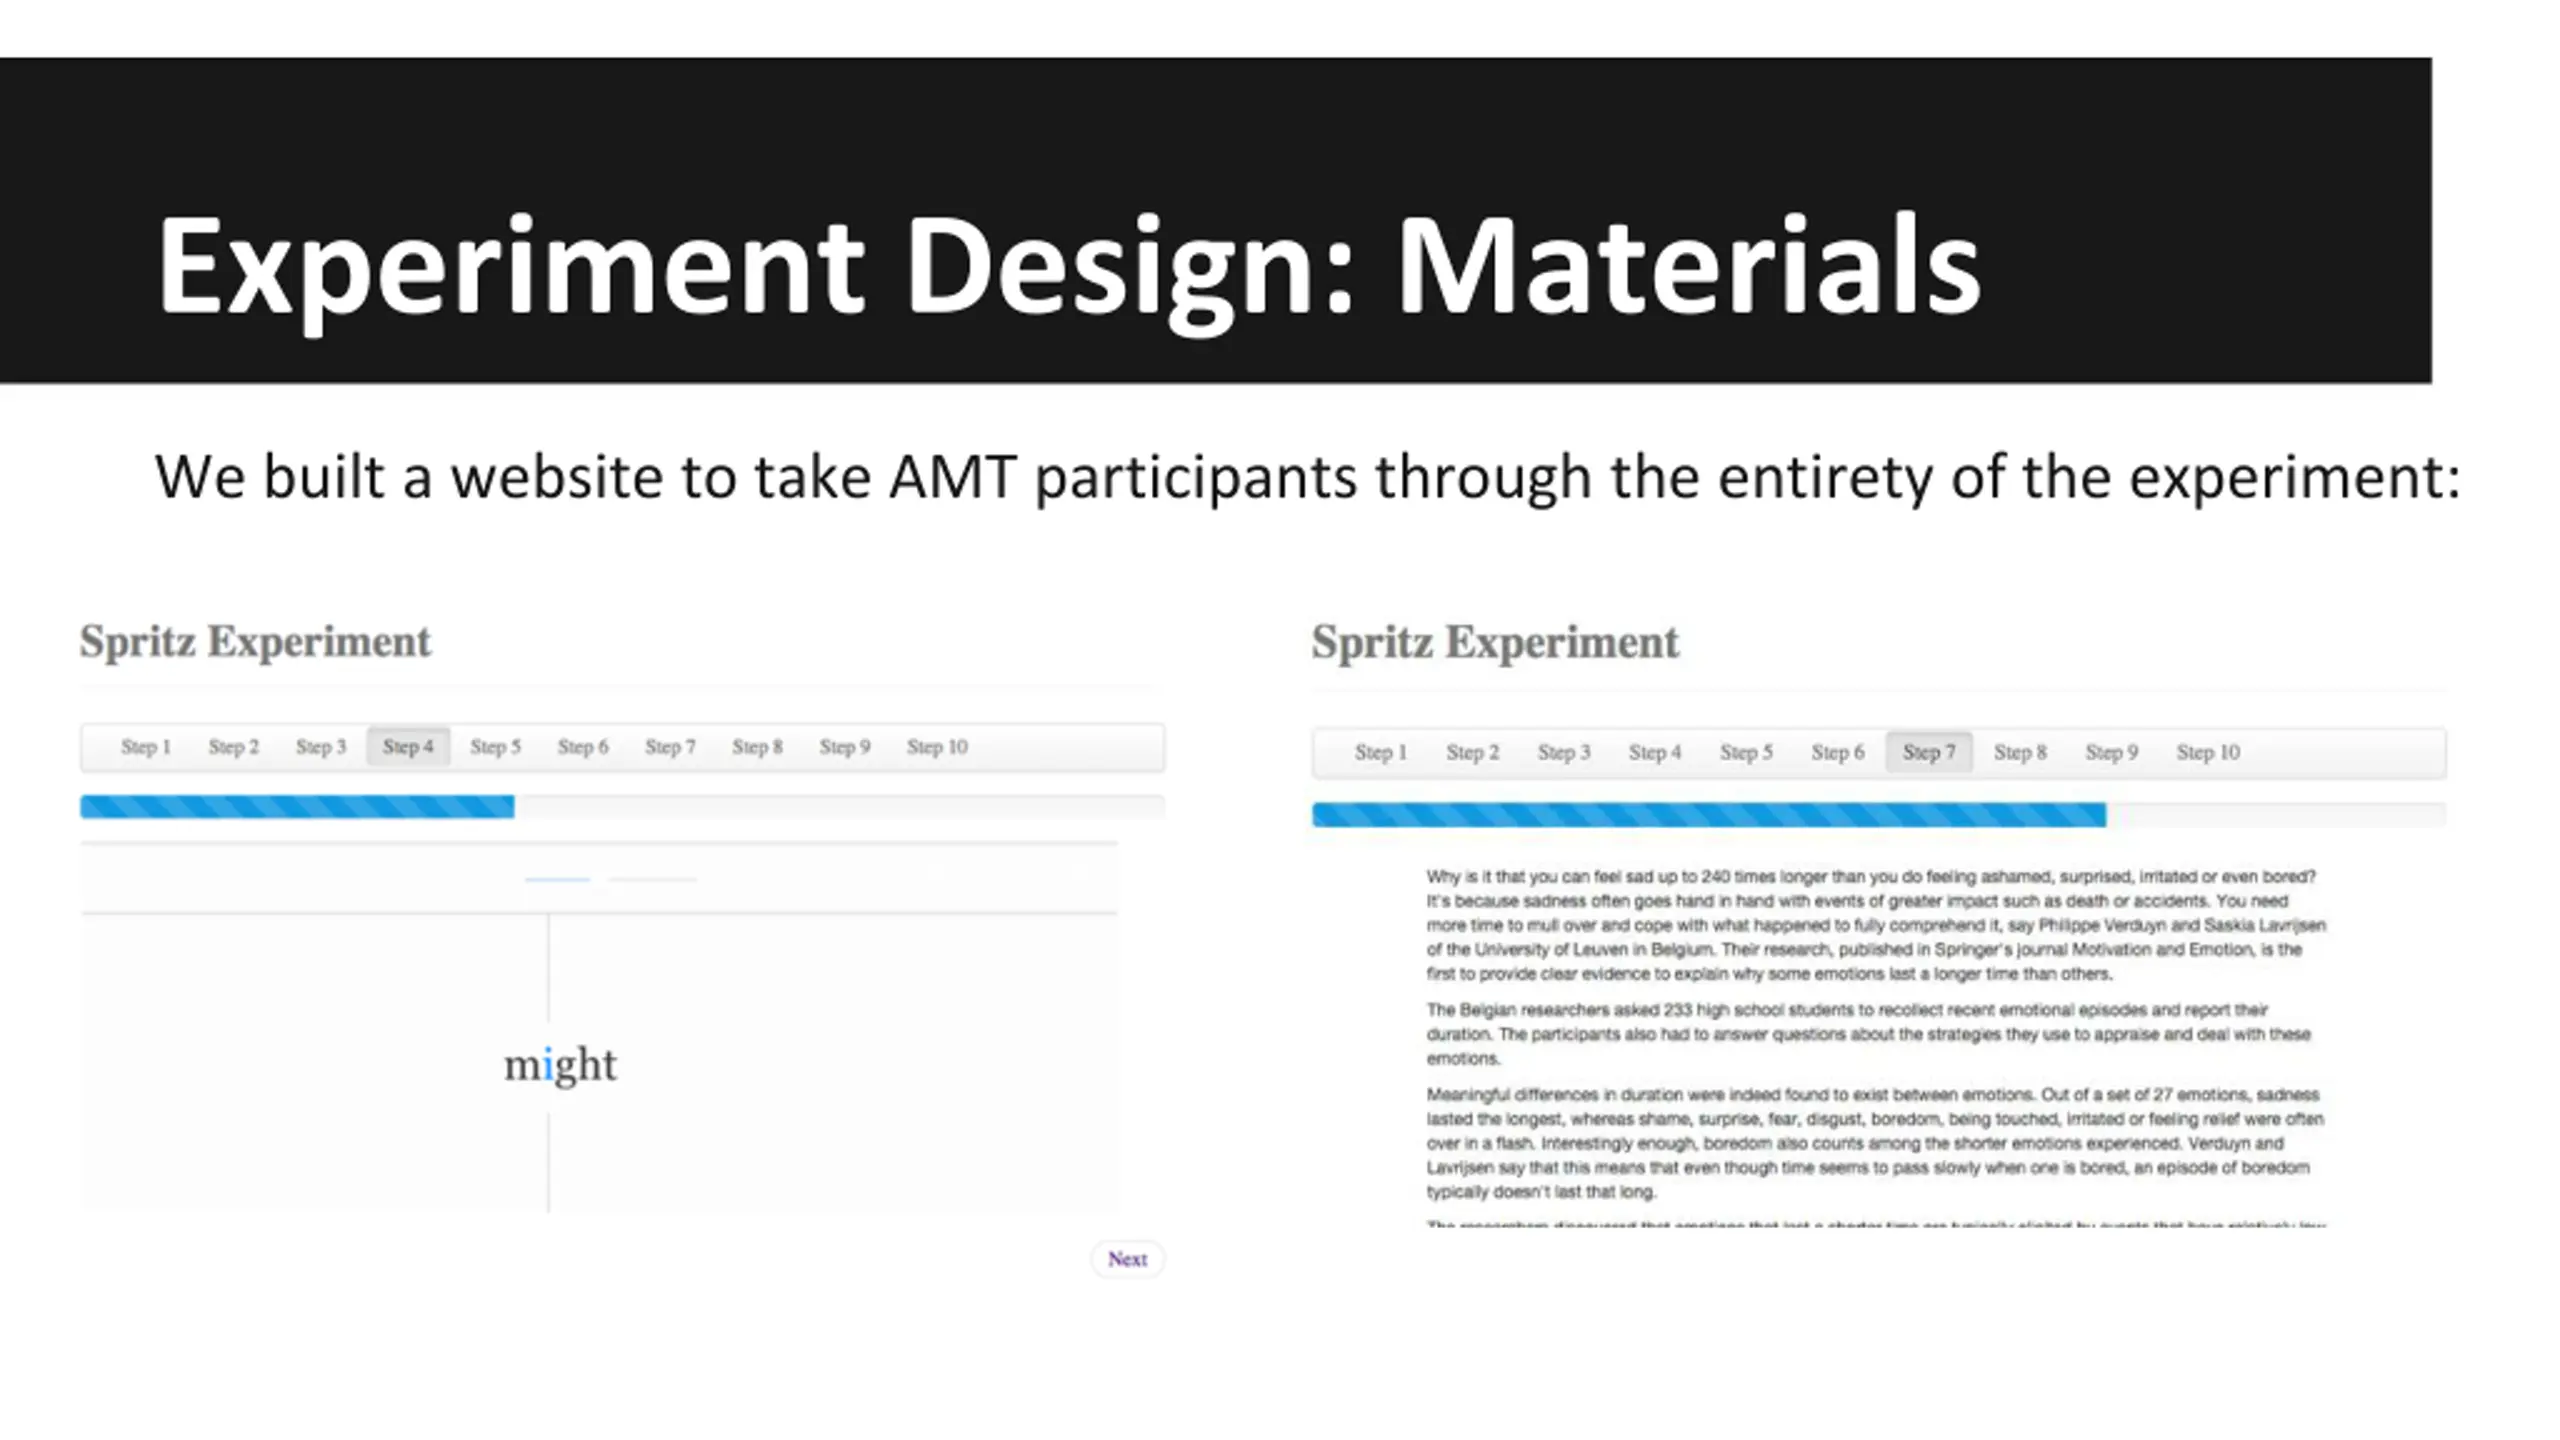Select Step 1 tab in left experiment
Viewport: 2560px width, 1440px height.
point(146,747)
